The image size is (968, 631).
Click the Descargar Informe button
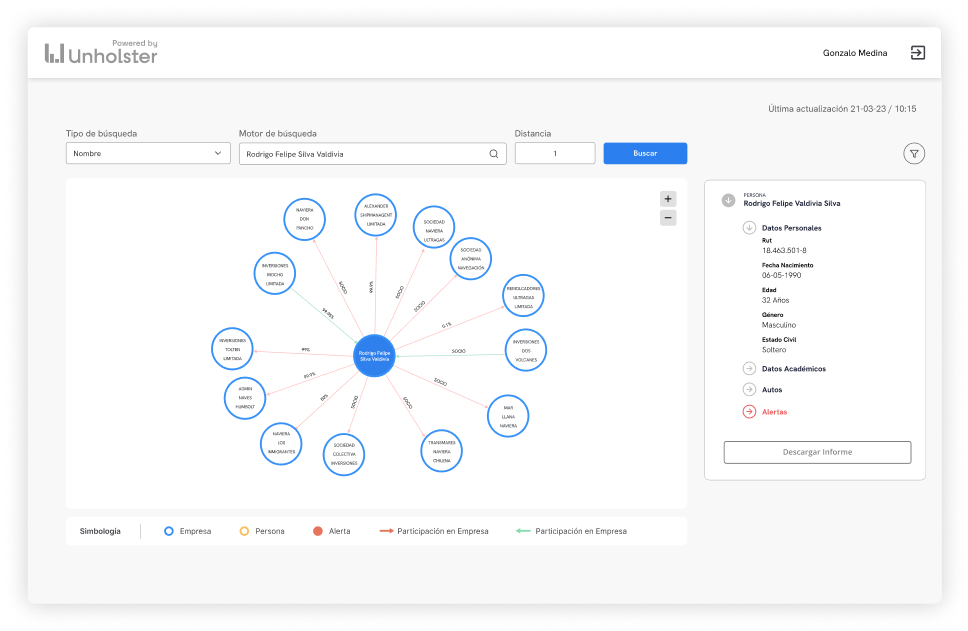[x=817, y=452]
